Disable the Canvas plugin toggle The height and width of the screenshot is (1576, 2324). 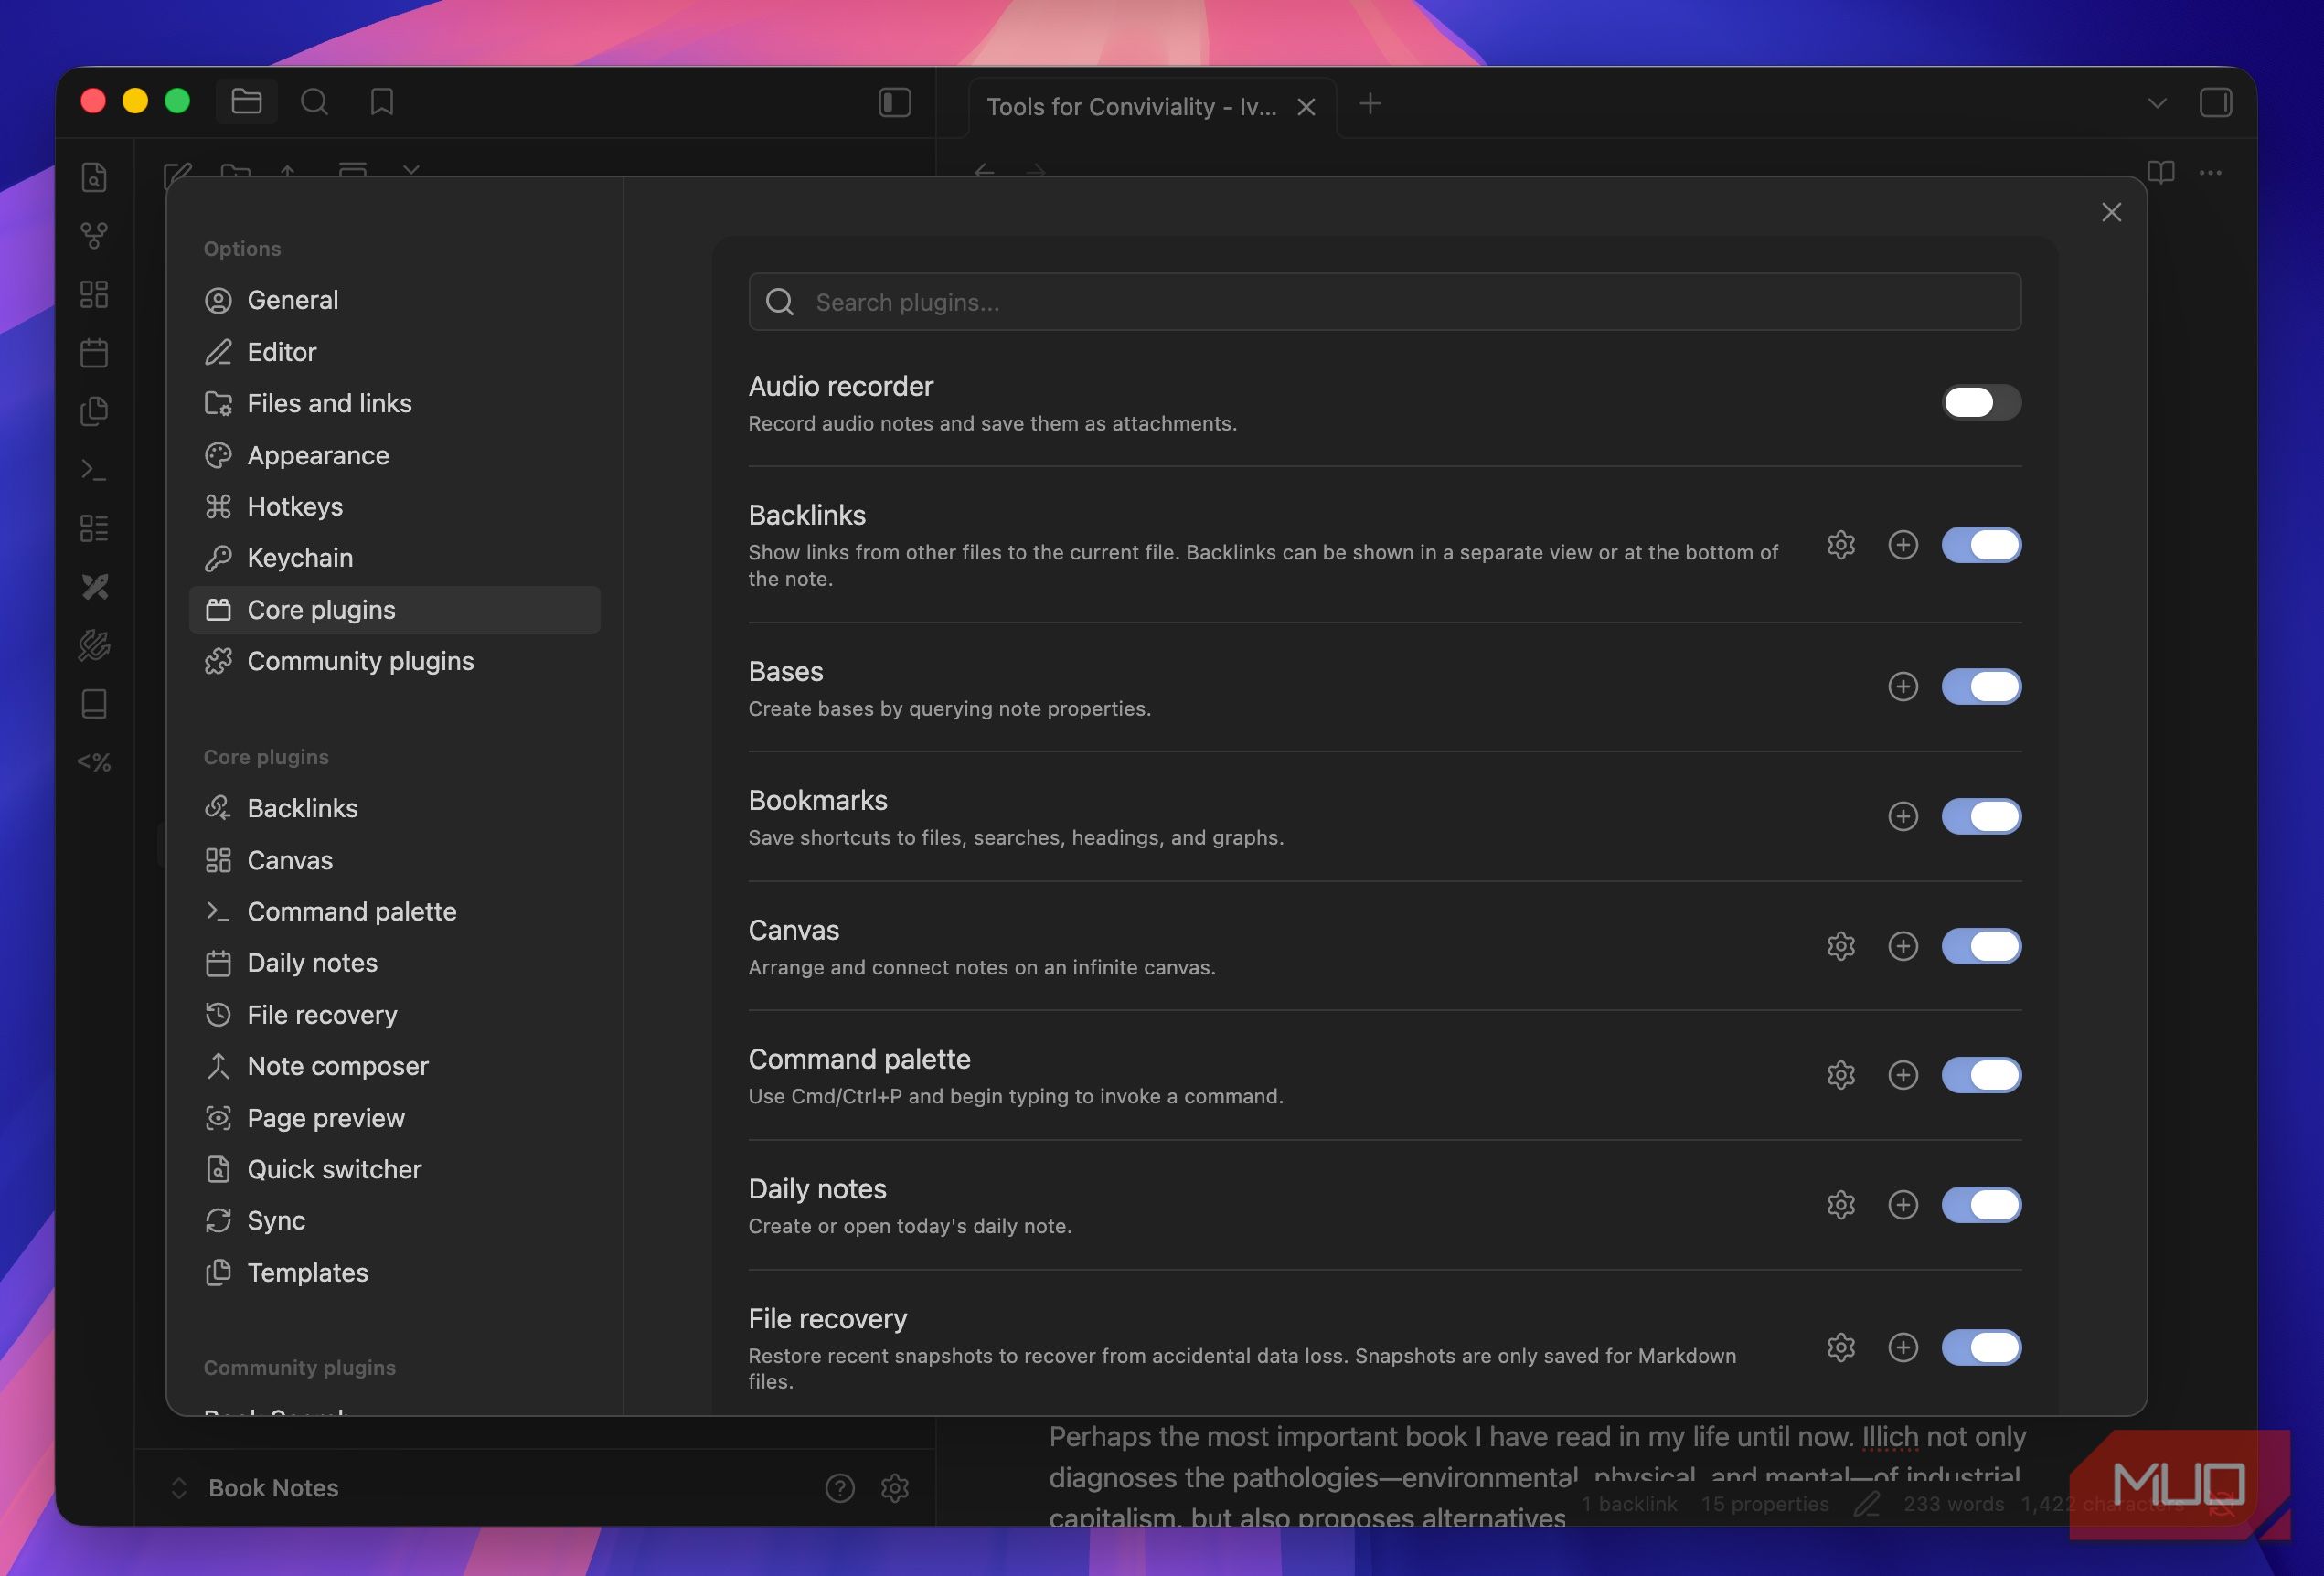pyautogui.click(x=1981, y=946)
